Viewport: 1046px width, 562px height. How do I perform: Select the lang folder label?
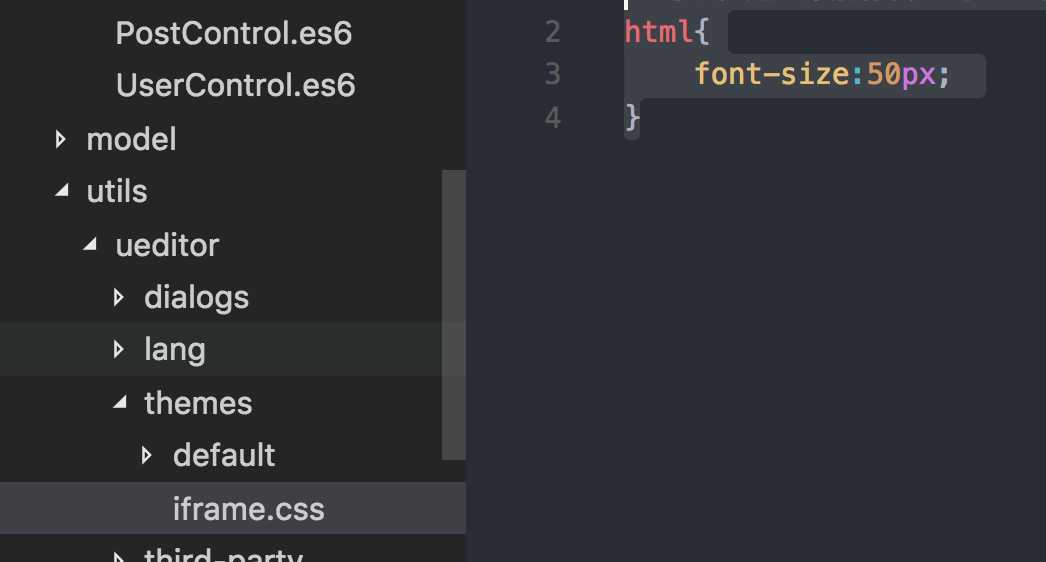pyautogui.click(x=175, y=350)
